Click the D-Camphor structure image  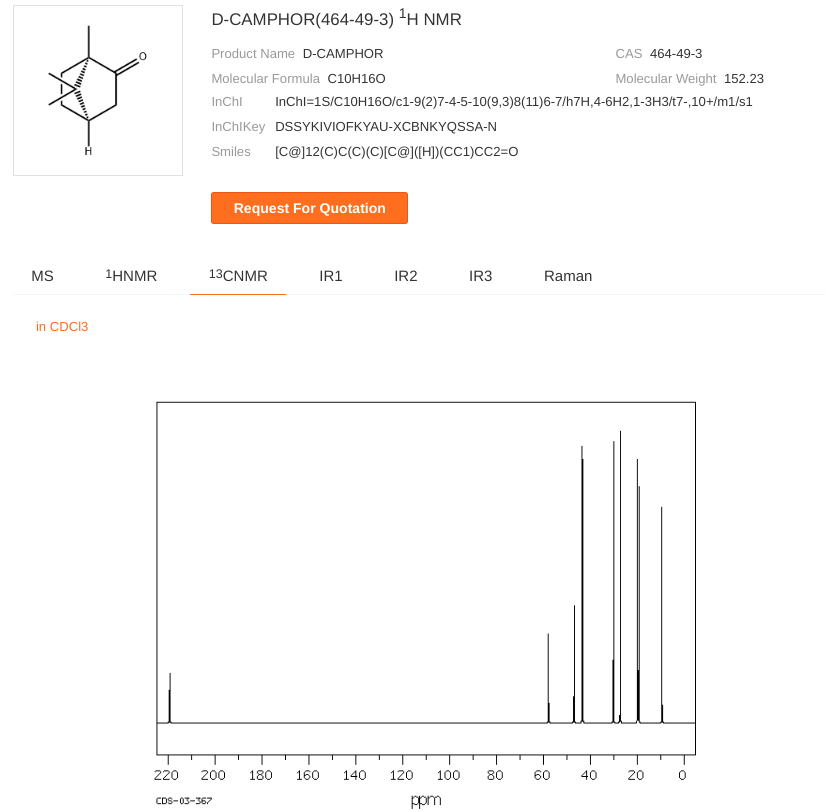97,90
